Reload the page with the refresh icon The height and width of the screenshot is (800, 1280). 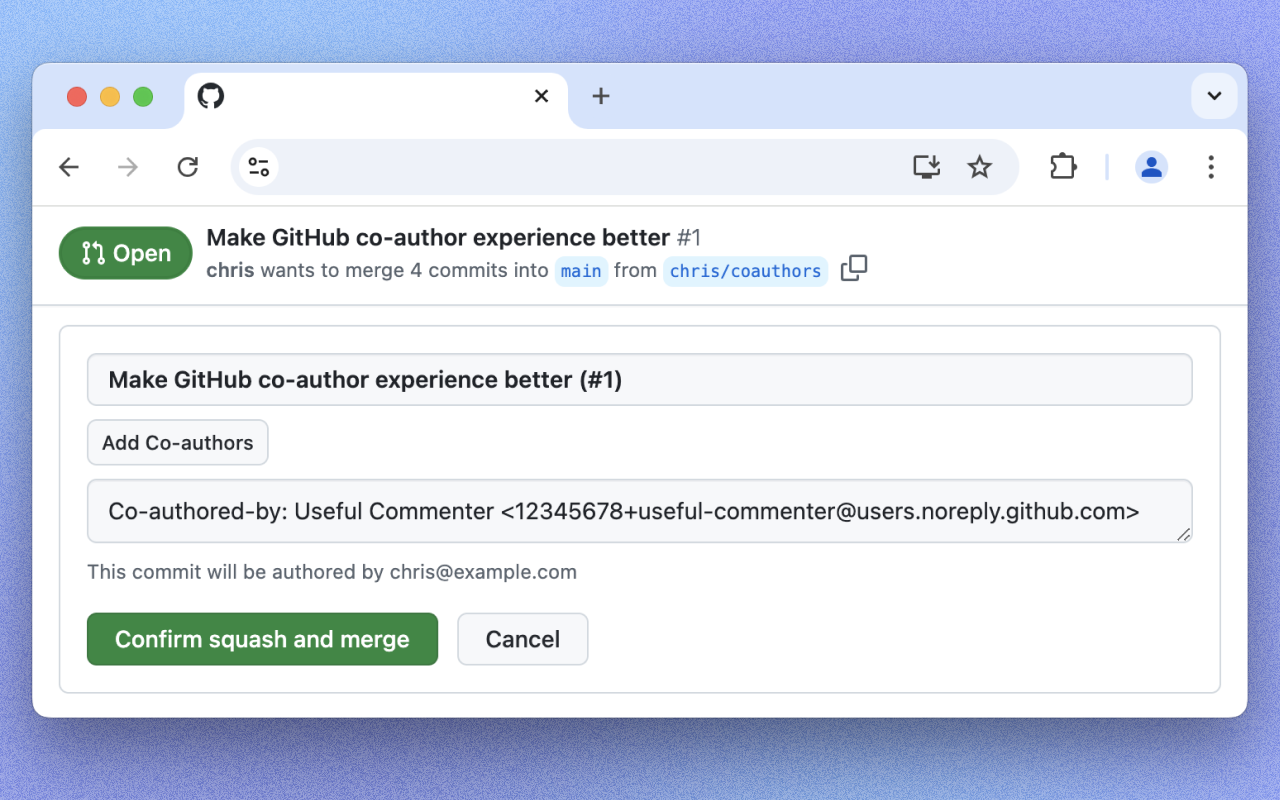(188, 167)
